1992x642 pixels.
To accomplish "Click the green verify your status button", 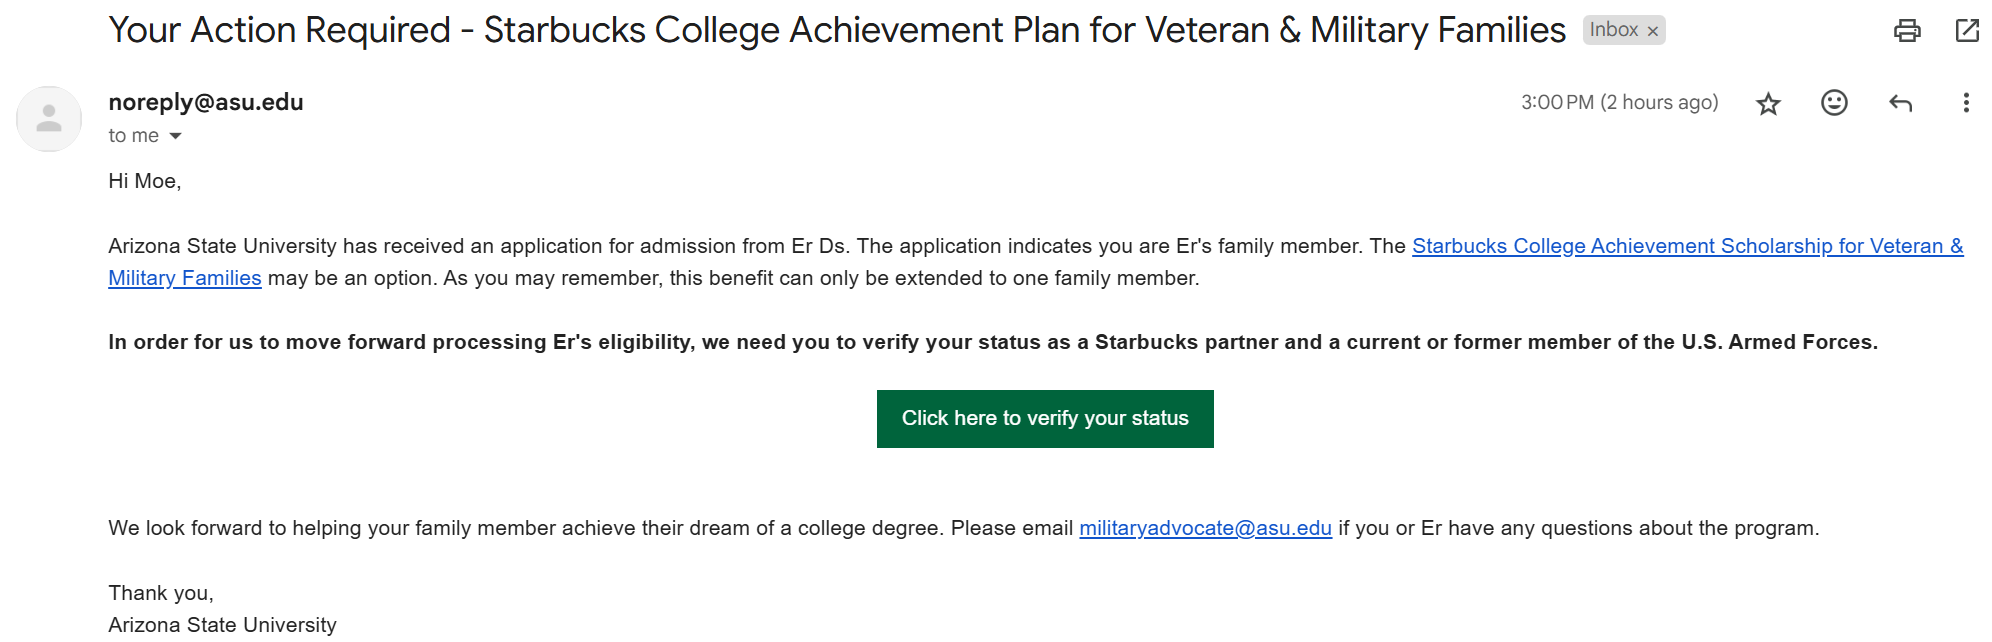I will pos(1045,419).
